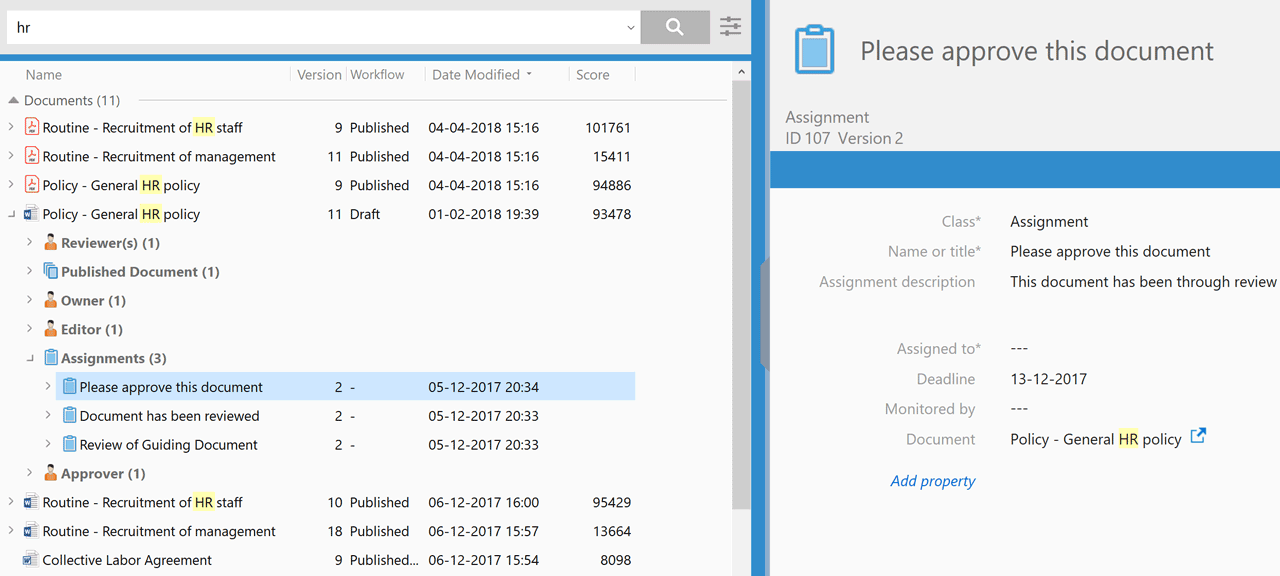1280x576 pixels.
Task: Click clipboard icon of Review of Guiding Document
Action: coord(69,444)
